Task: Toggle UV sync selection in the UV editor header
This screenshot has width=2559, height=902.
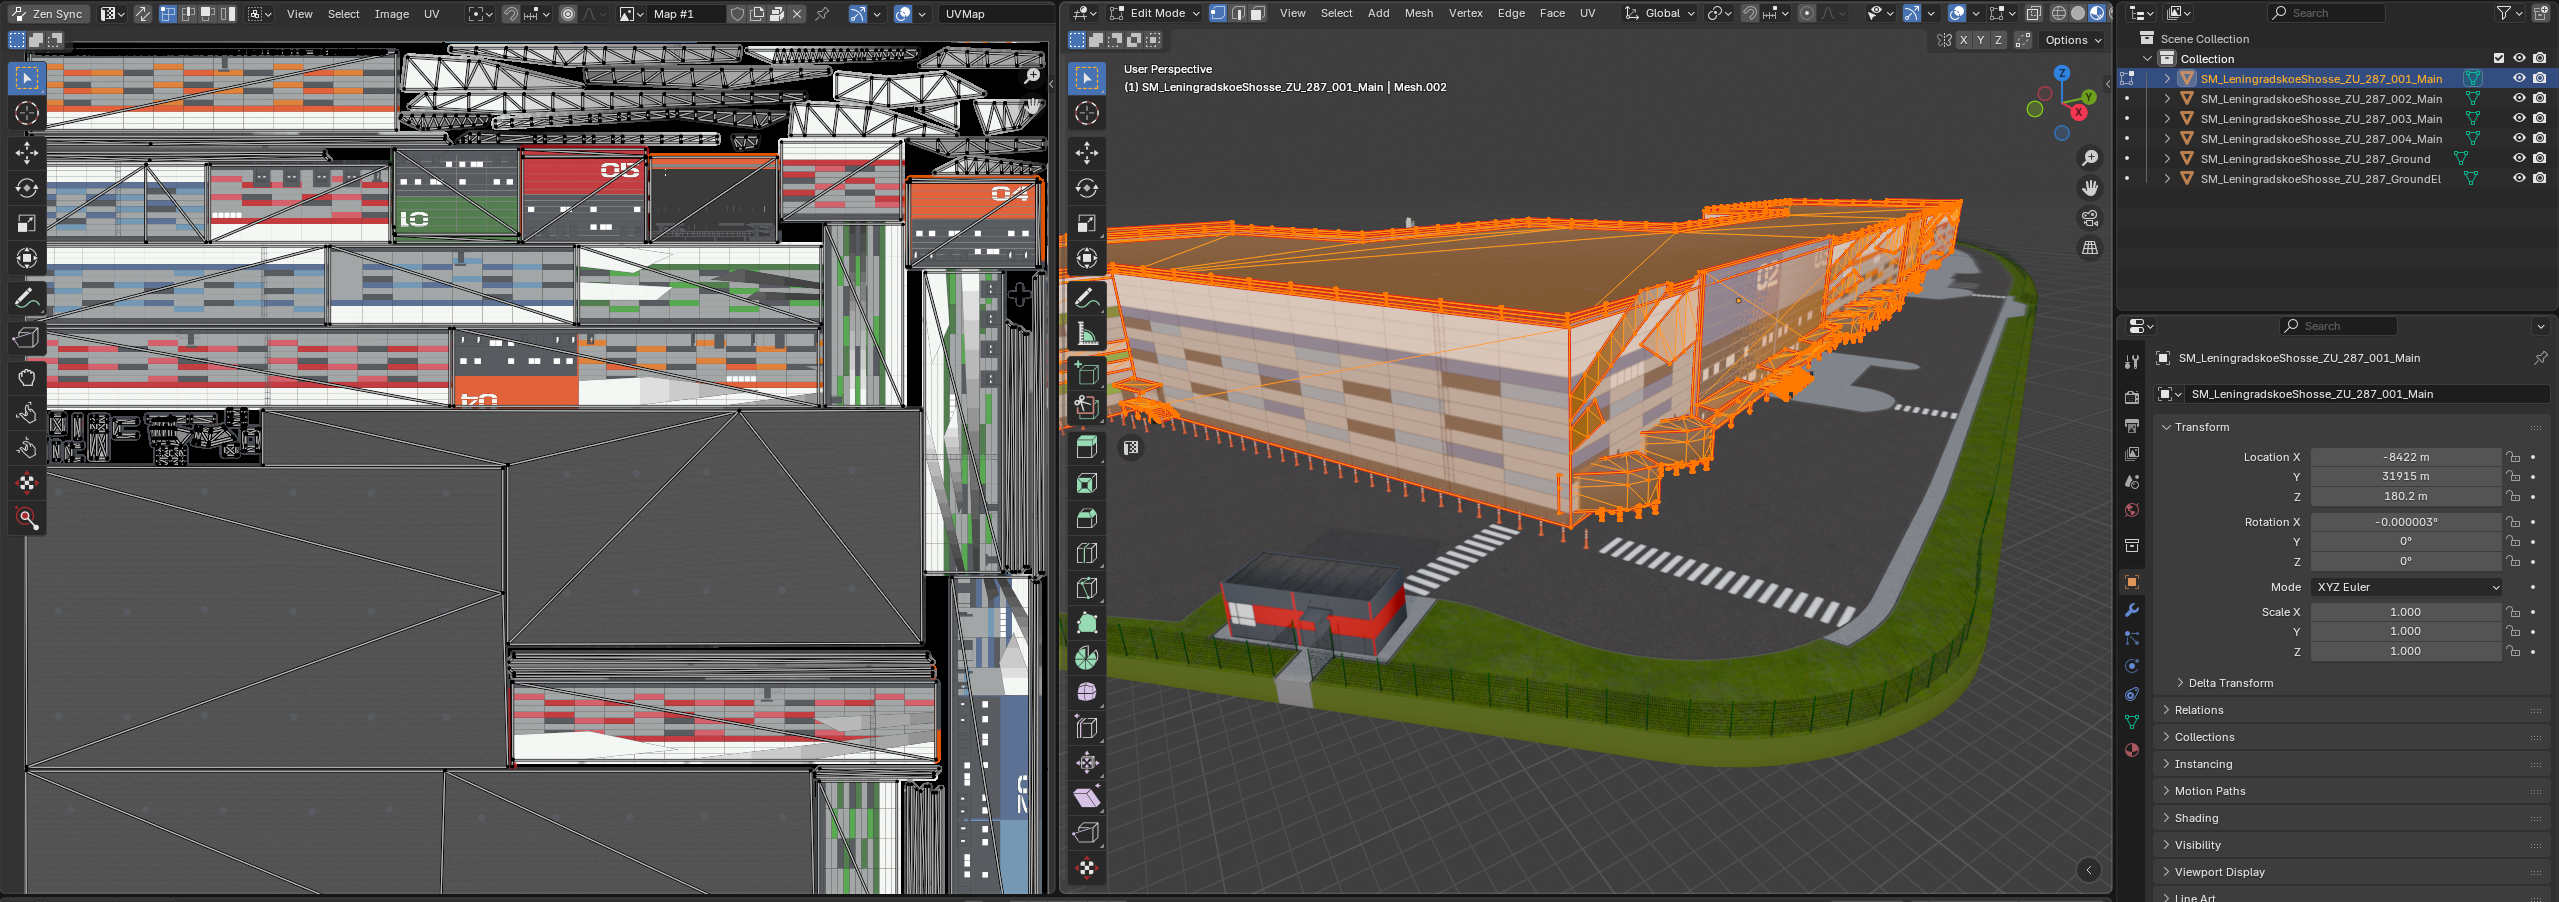Action: coord(143,14)
